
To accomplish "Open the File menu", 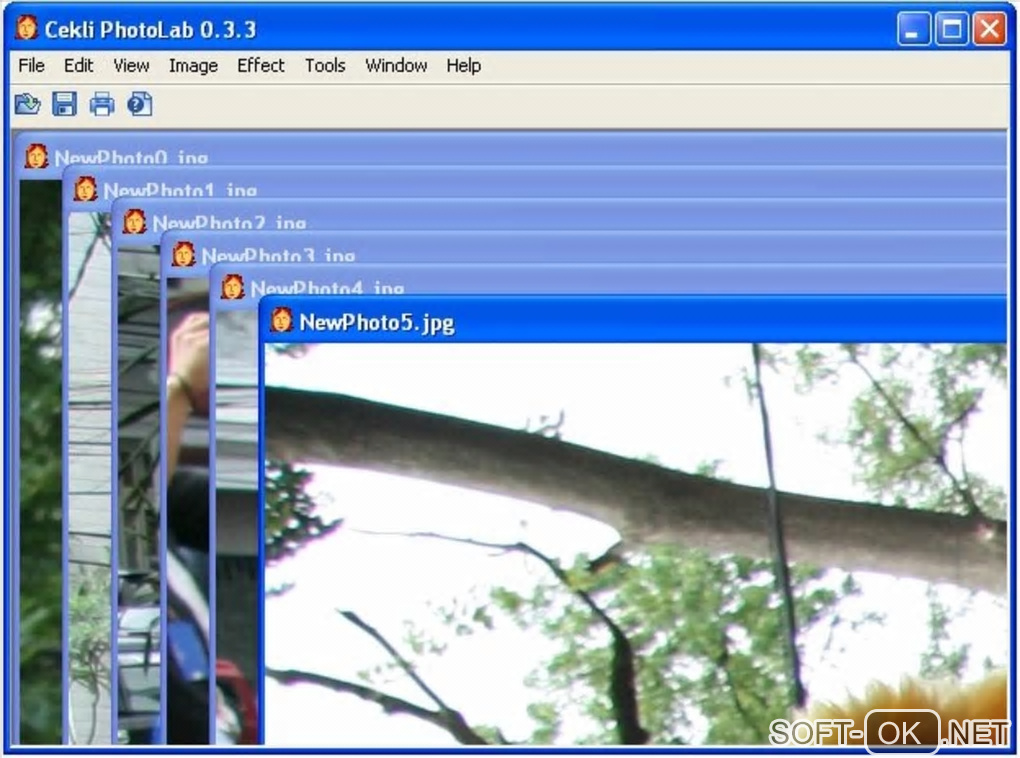I will (x=31, y=66).
